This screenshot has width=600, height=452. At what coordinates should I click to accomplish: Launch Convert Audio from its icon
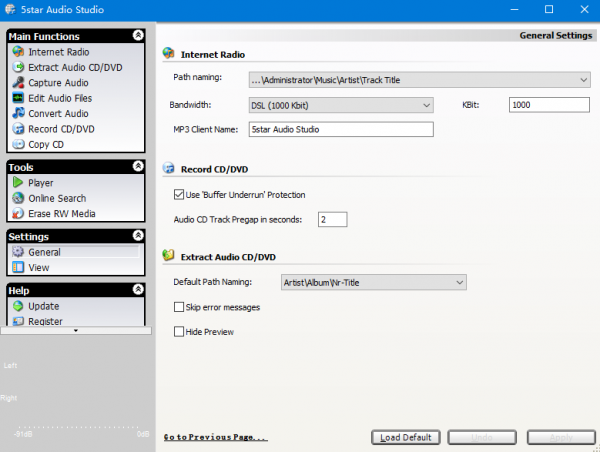coord(18,114)
